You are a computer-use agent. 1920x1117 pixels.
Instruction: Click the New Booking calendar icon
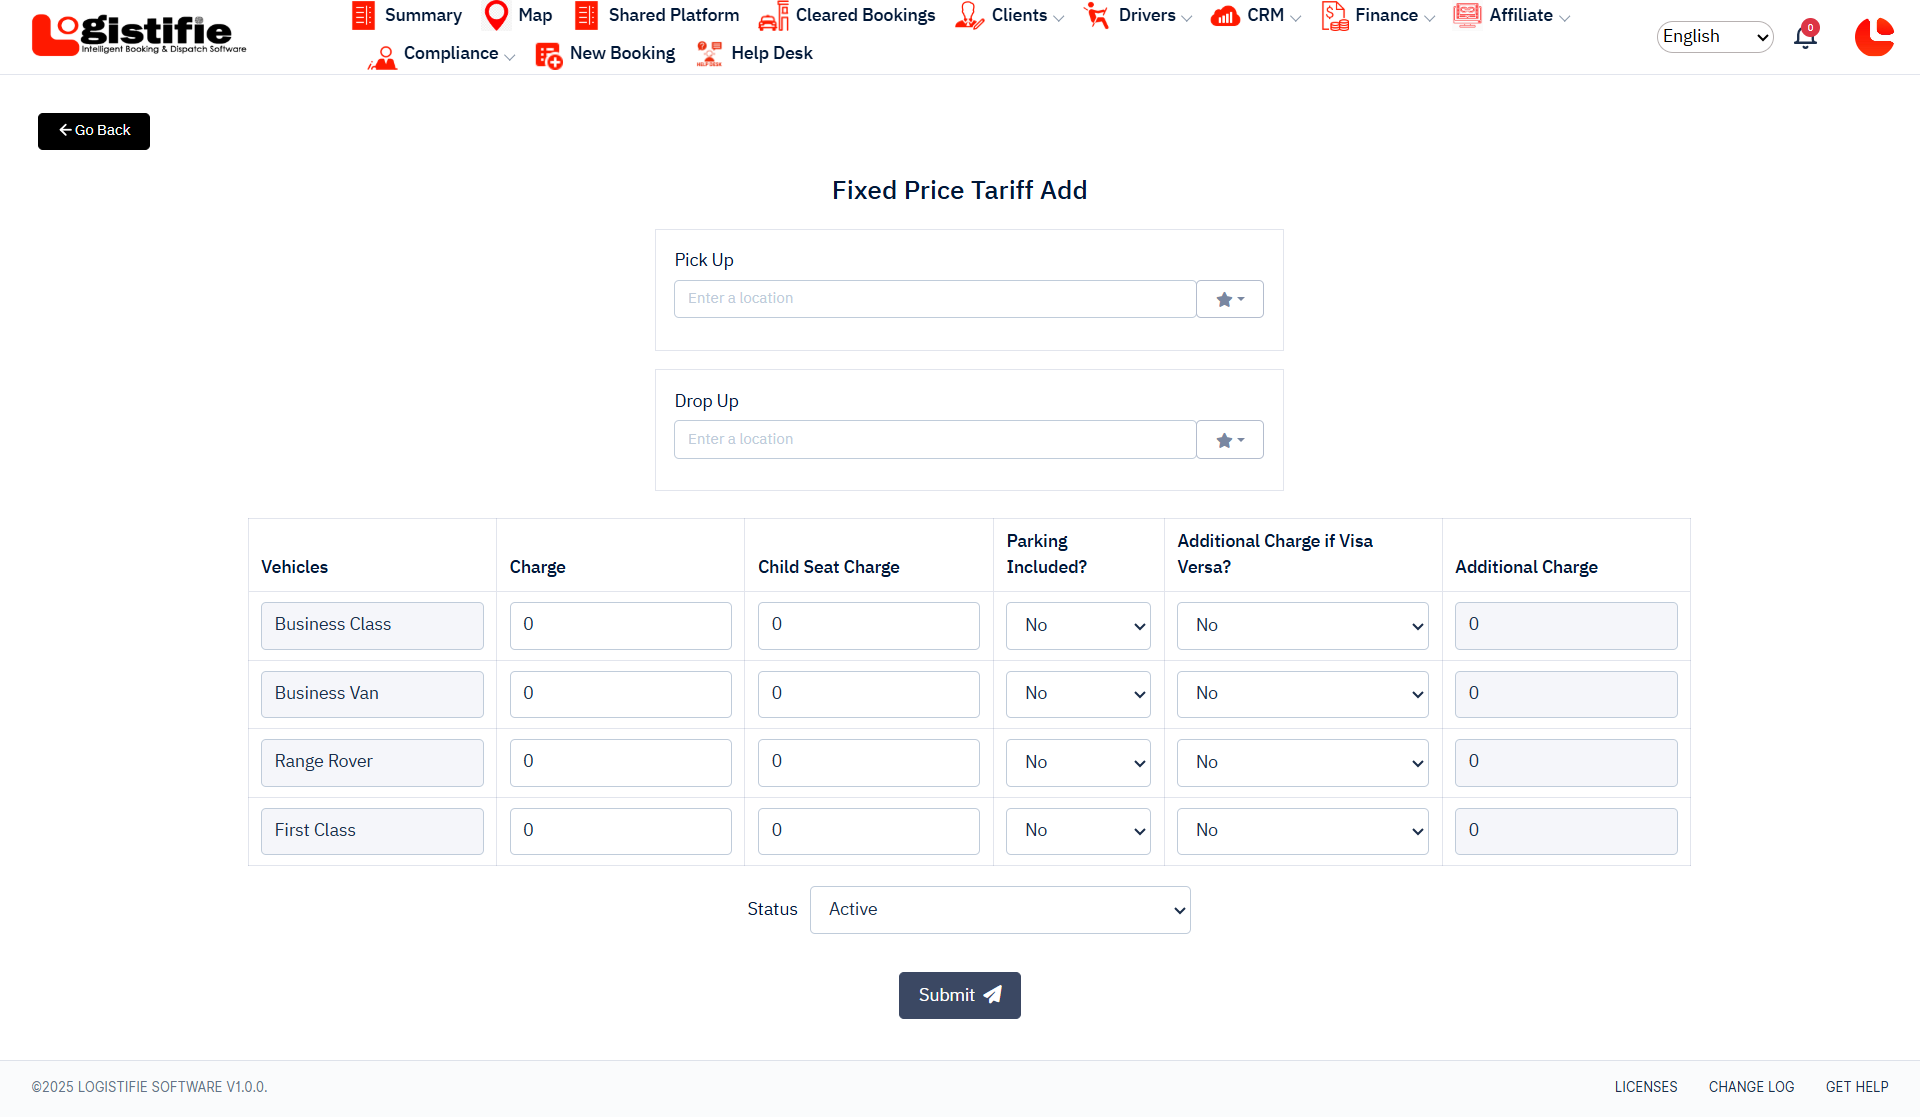click(548, 54)
